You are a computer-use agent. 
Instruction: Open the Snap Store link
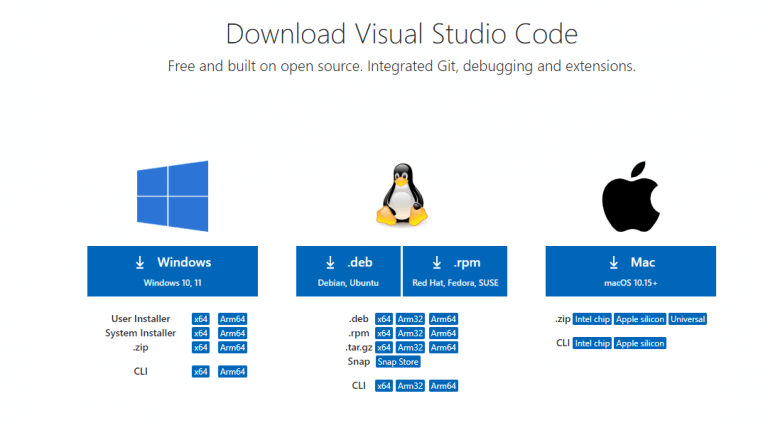pyautogui.click(x=398, y=361)
